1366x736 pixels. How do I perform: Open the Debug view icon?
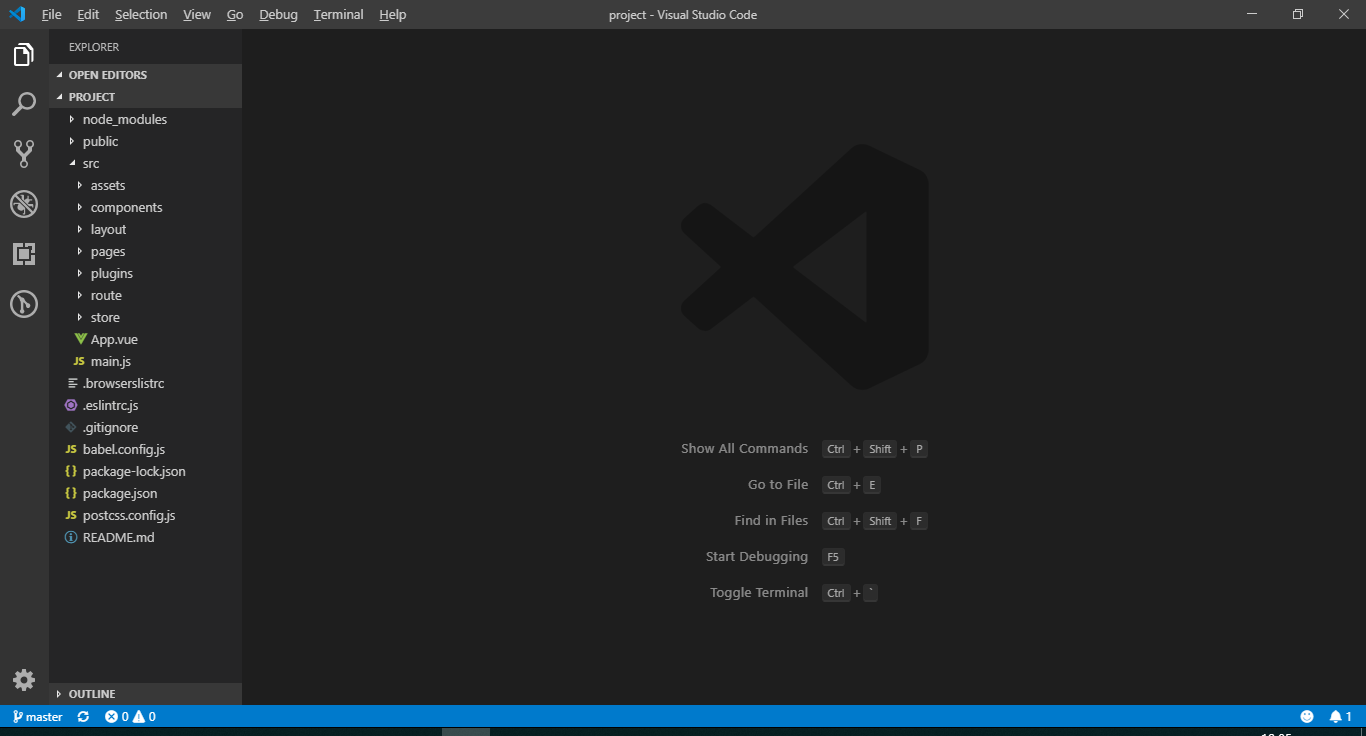(24, 204)
